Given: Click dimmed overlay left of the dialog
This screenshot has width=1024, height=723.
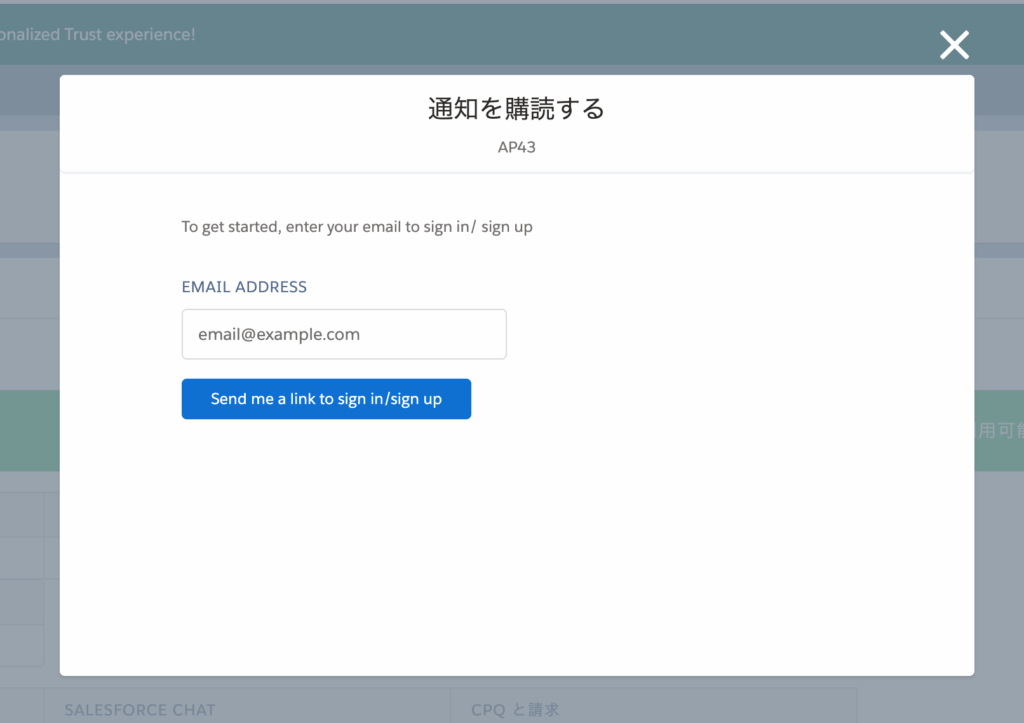Looking at the screenshot, I should click(x=29, y=300).
